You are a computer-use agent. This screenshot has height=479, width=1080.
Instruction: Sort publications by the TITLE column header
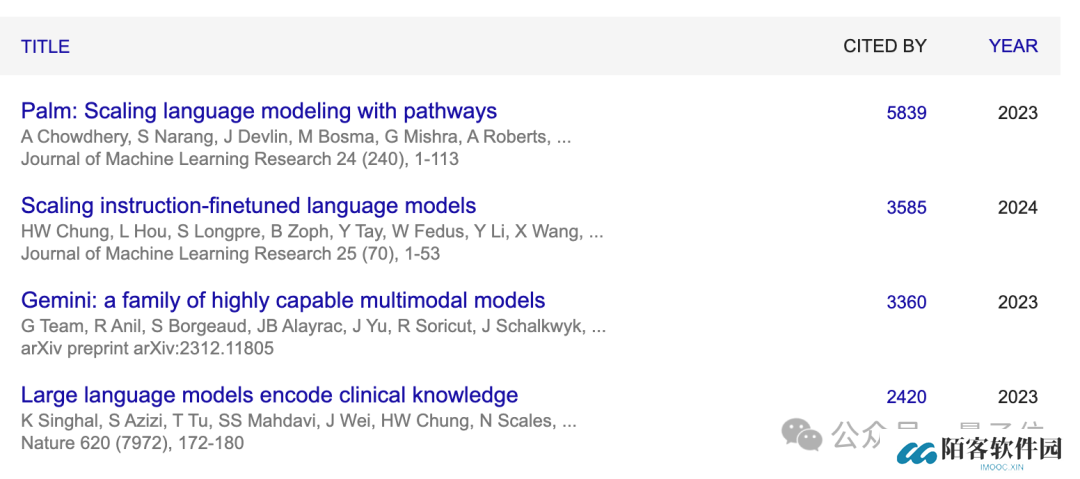[45, 46]
